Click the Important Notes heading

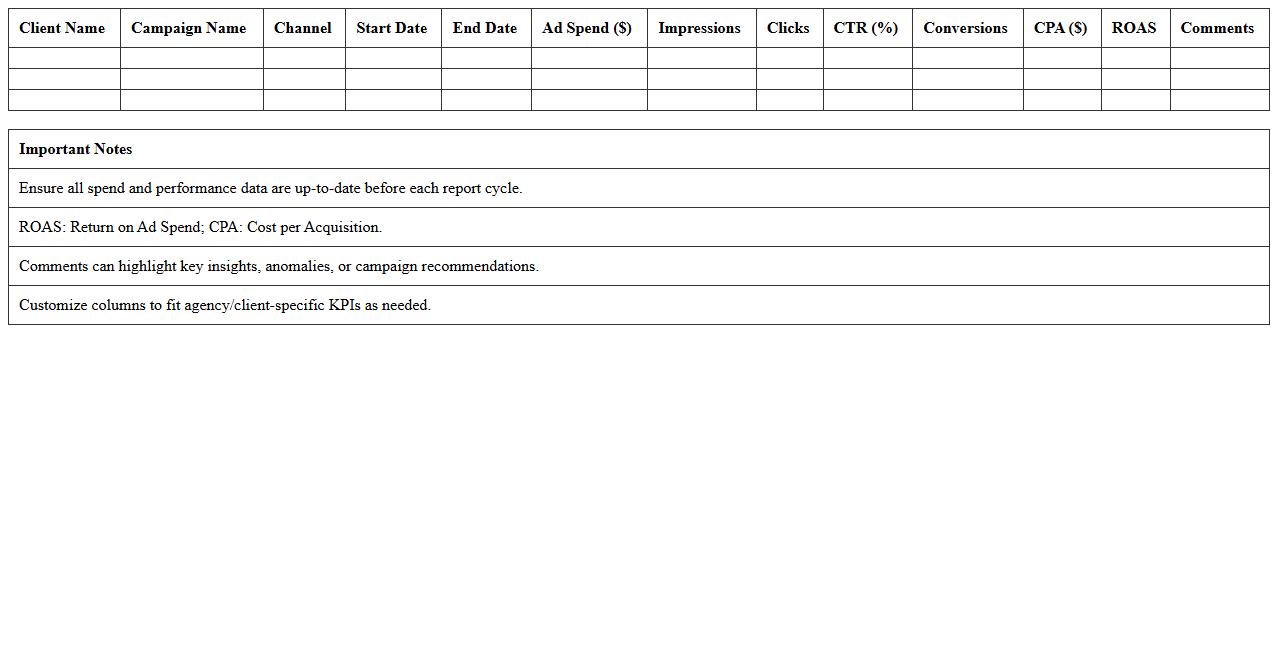[76, 149]
